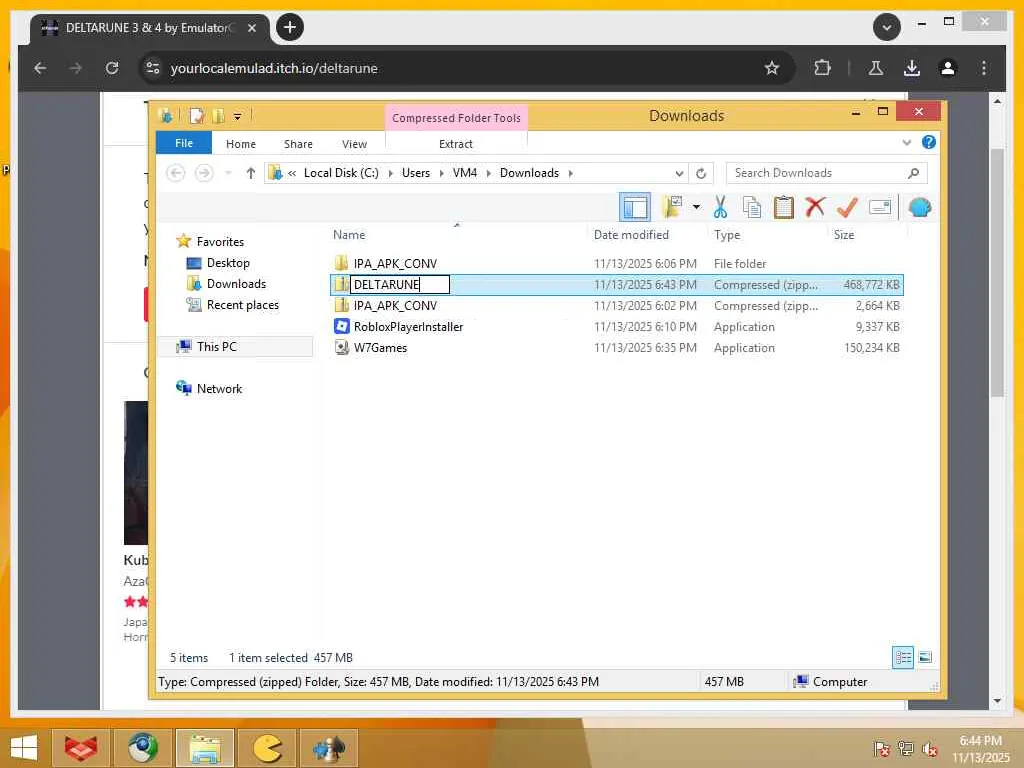Open the Extract ribbon tab
The image size is (1024, 768).
456,144
